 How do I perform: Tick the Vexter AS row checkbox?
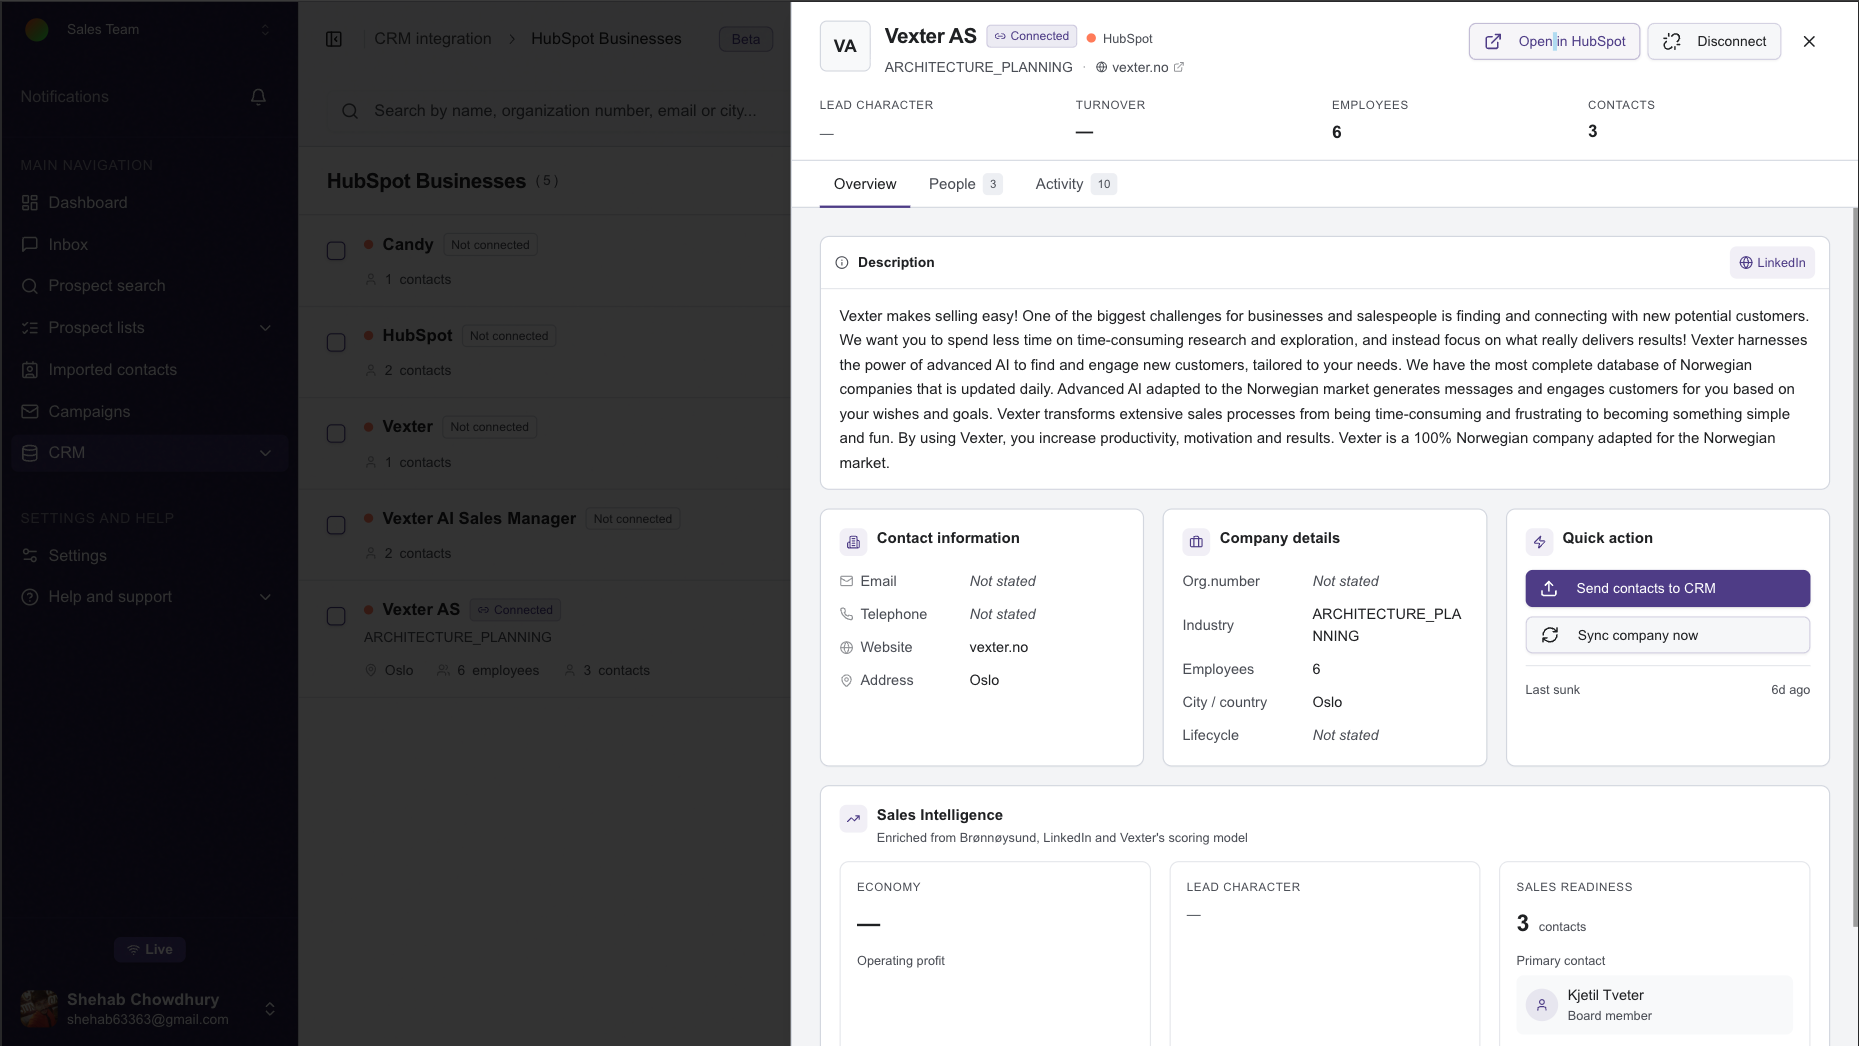336,616
